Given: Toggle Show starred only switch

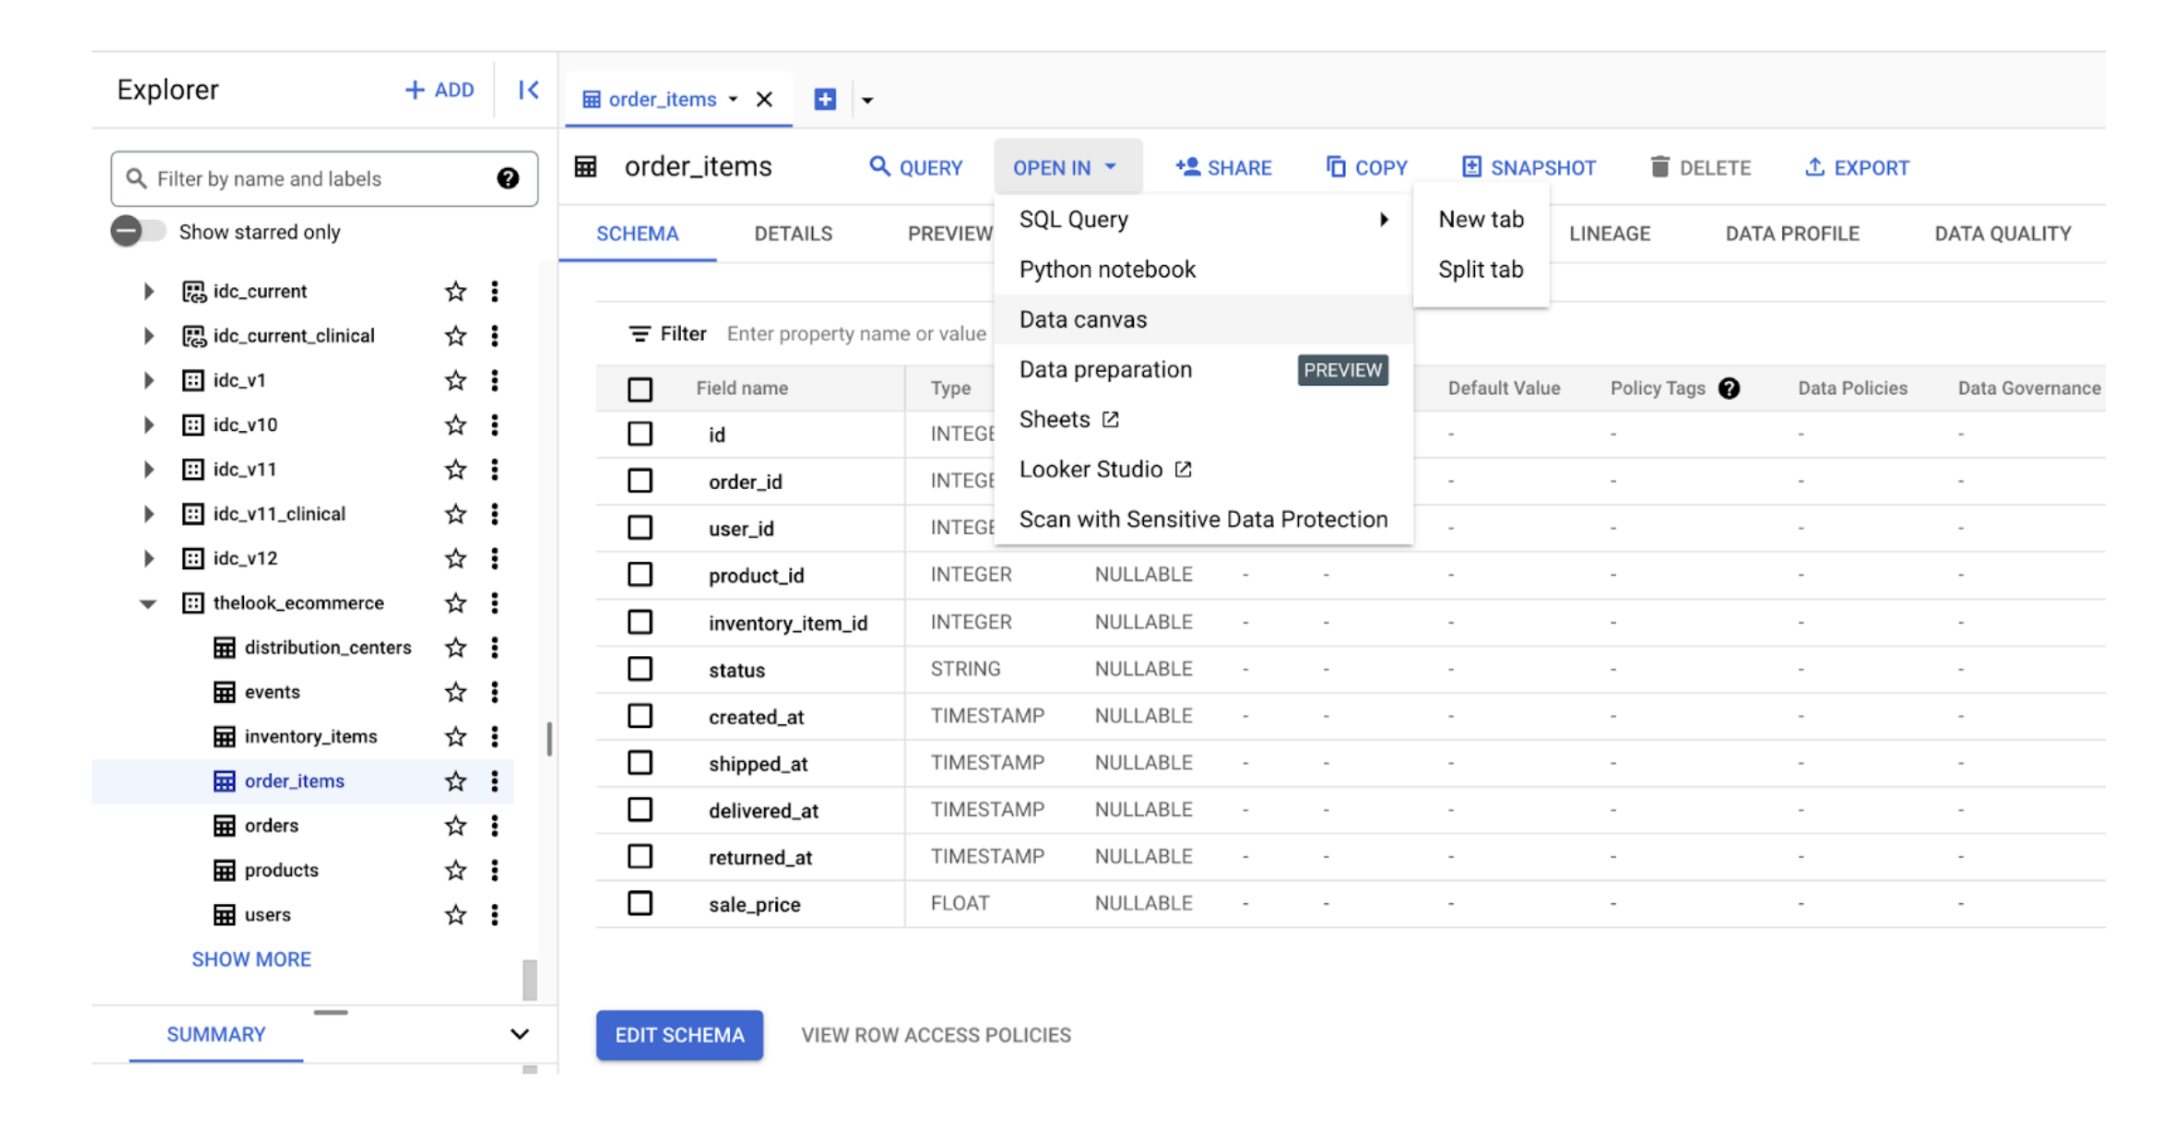Looking at the screenshot, I should click(138, 232).
